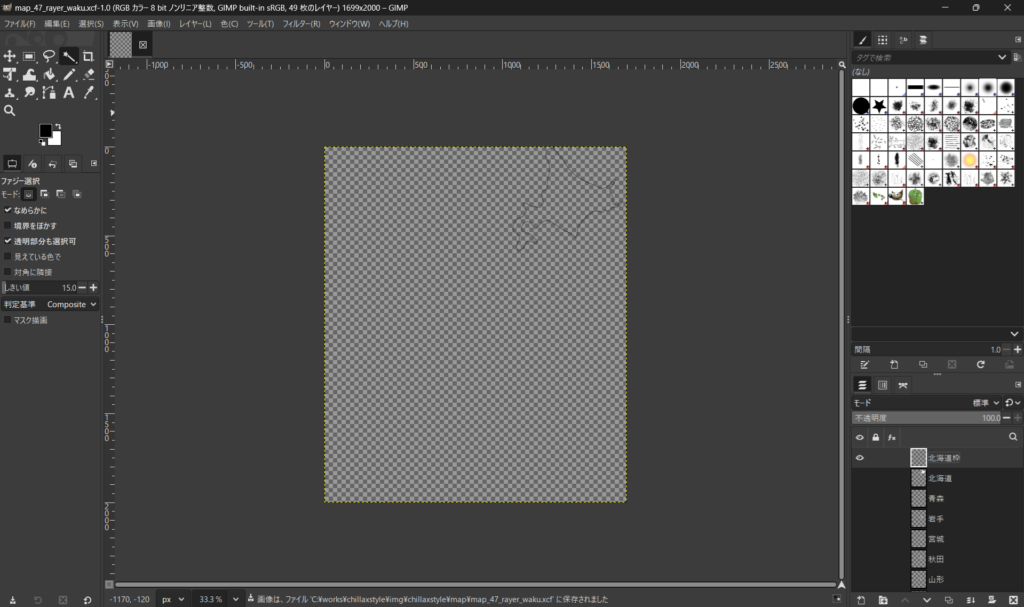This screenshot has width=1024, height=607.
Task: Enable the マスク描画 checkbox
Action: pyautogui.click(x=8, y=320)
